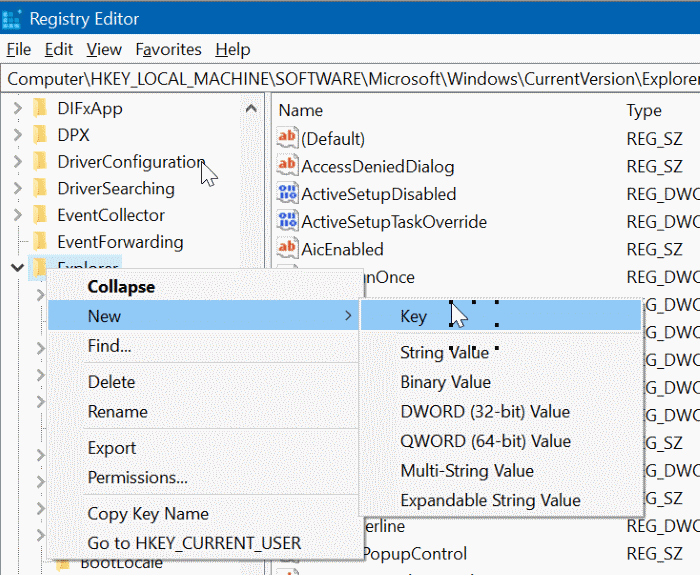Click the PopupControl value name
This screenshot has width=700, height=575.
tap(416, 554)
